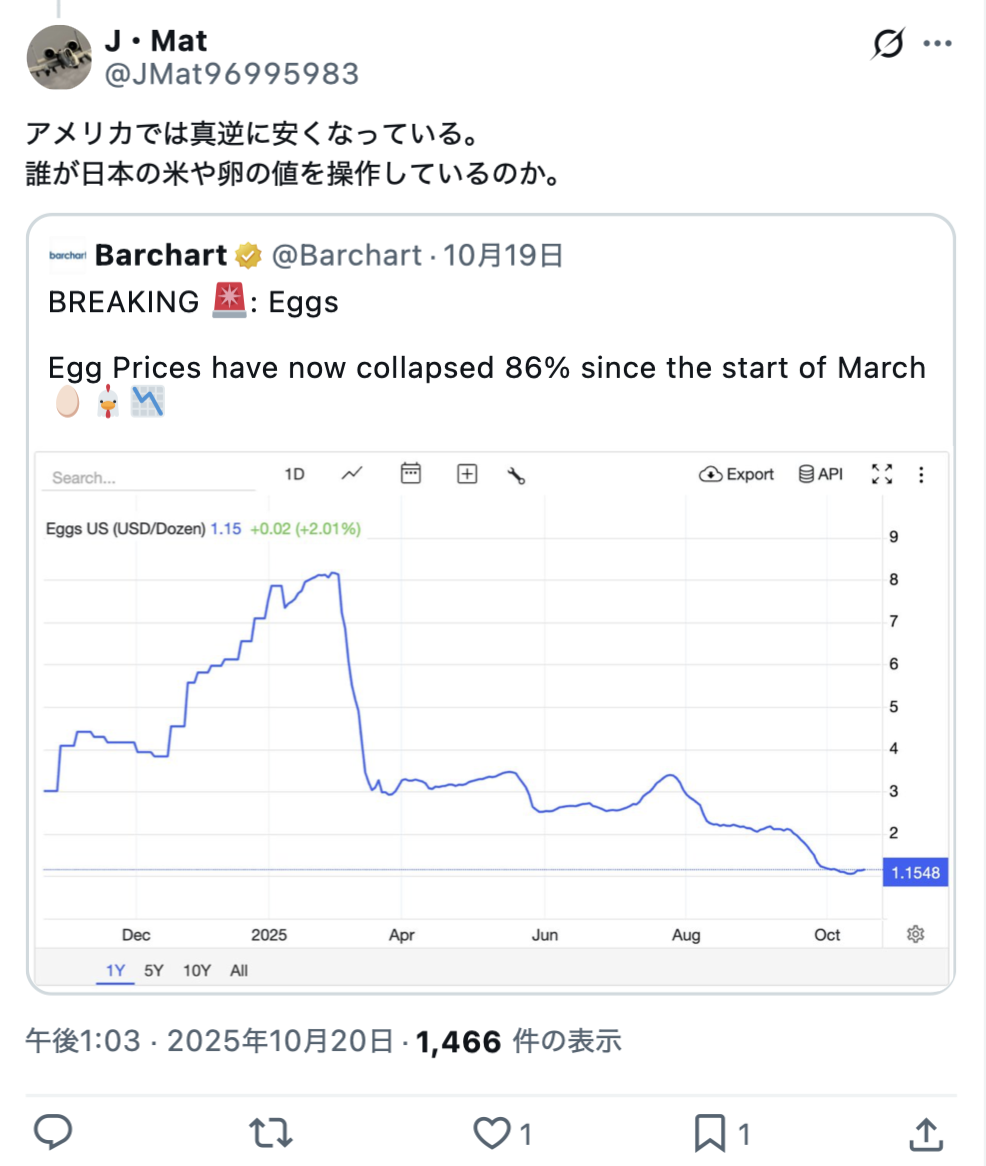Click the Export button on the chart

coord(737,474)
